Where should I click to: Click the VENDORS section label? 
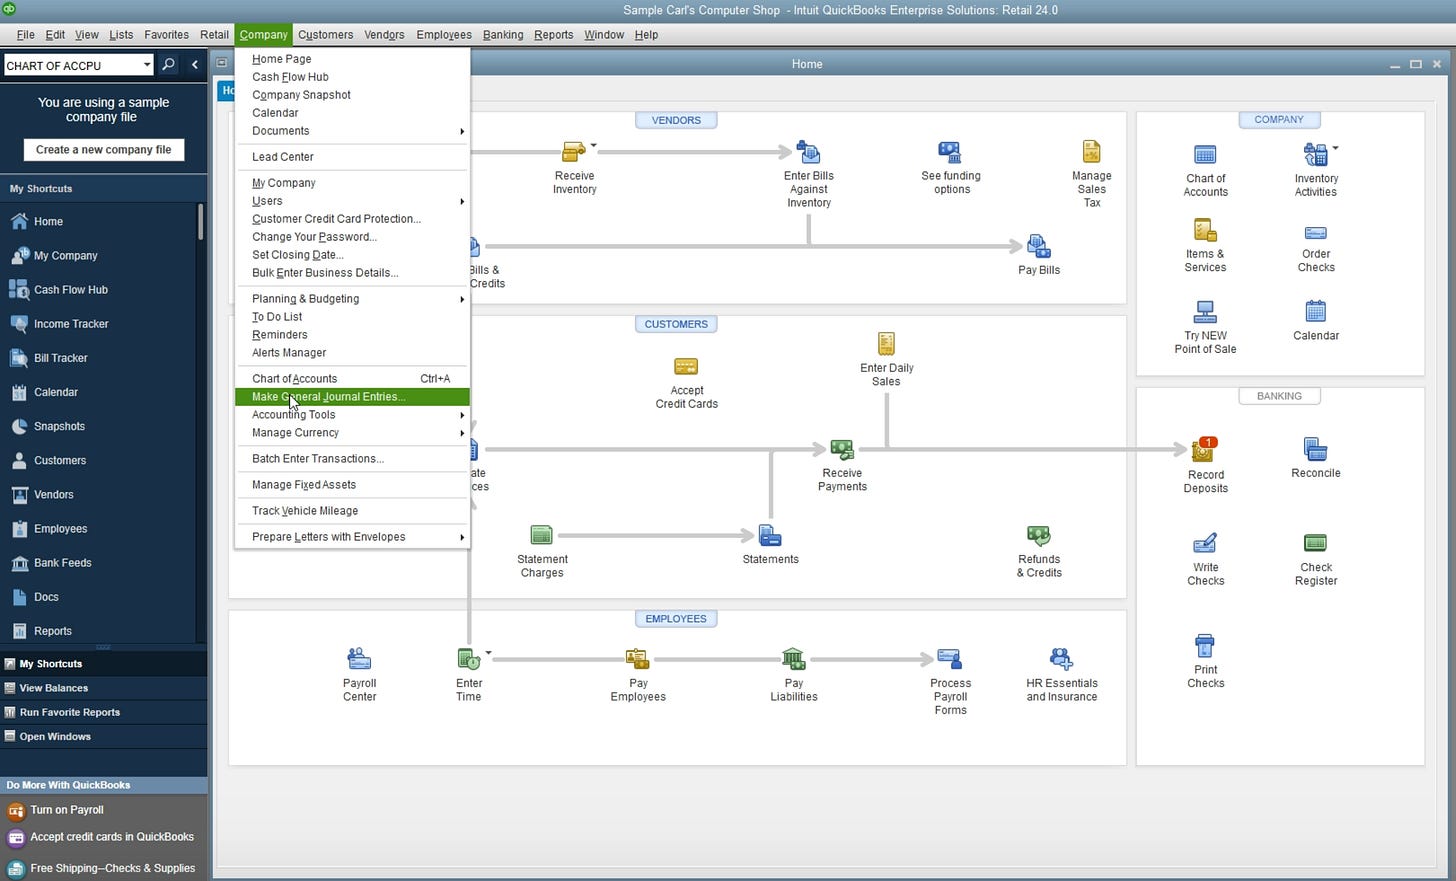tap(676, 120)
